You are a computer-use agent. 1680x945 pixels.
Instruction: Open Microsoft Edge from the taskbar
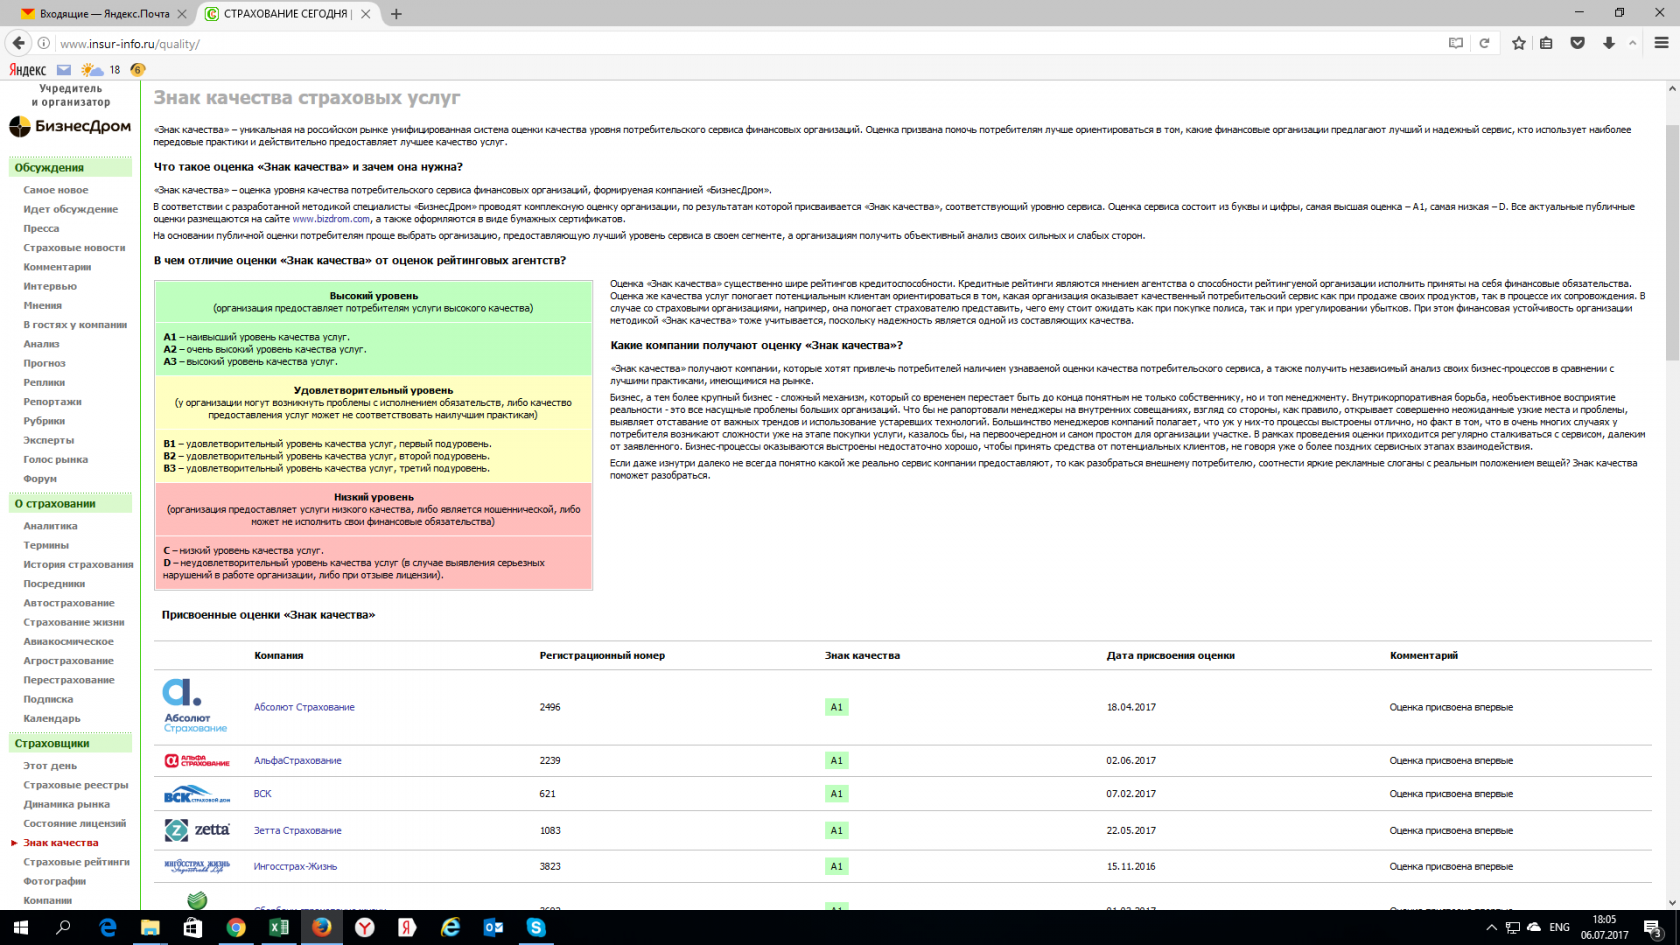107,928
